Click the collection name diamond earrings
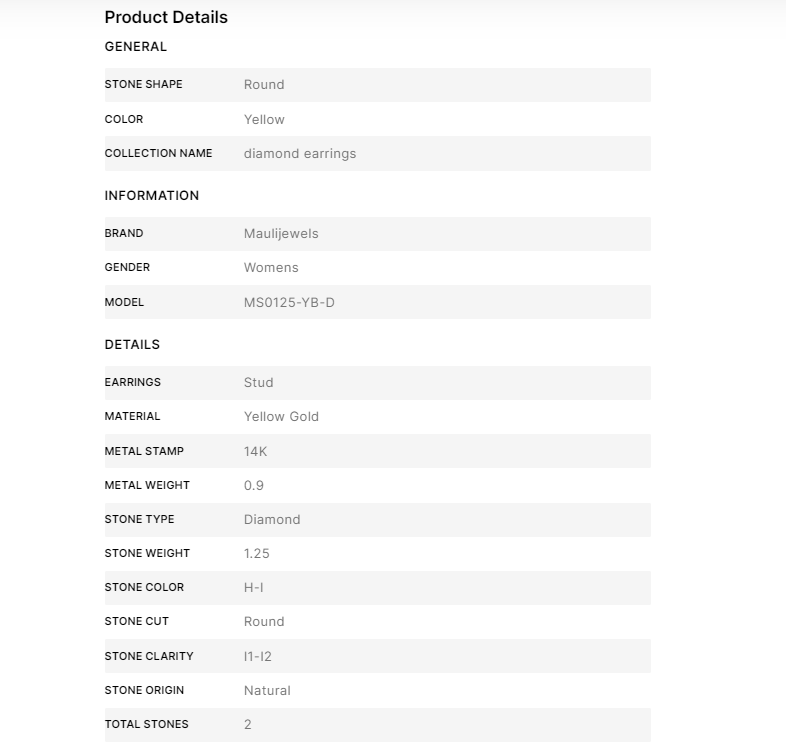786x750 pixels. pyautogui.click(x=300, y=154)
